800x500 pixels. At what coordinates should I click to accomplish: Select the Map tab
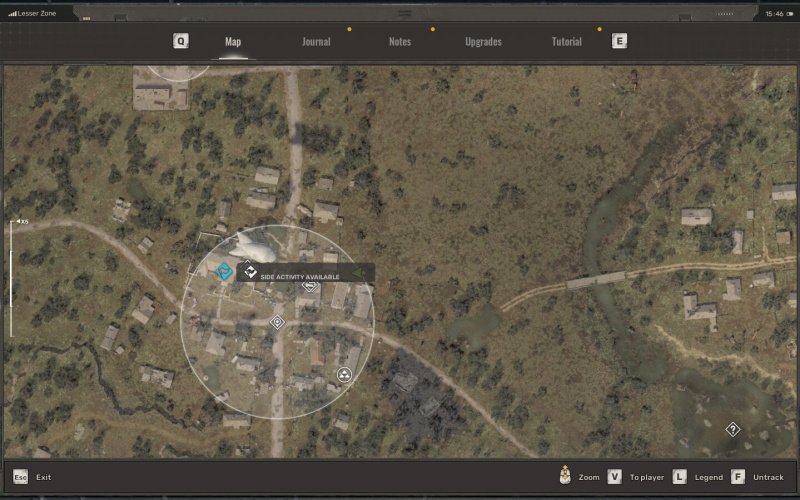(x=233, y=42)
